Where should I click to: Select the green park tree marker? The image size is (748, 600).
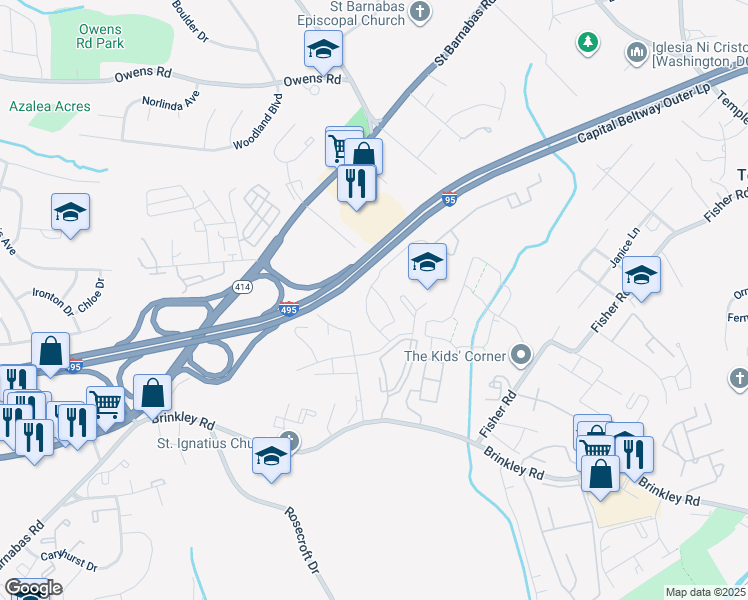point(588,42)
